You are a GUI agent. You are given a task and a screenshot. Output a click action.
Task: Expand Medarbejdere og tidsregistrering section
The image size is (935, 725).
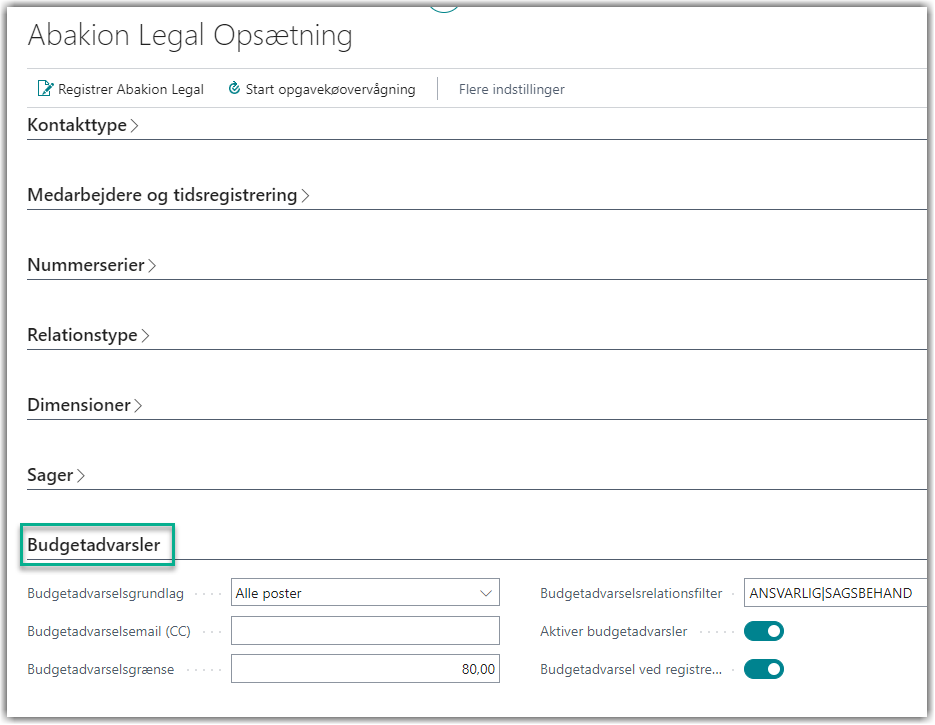pos(168,195)
